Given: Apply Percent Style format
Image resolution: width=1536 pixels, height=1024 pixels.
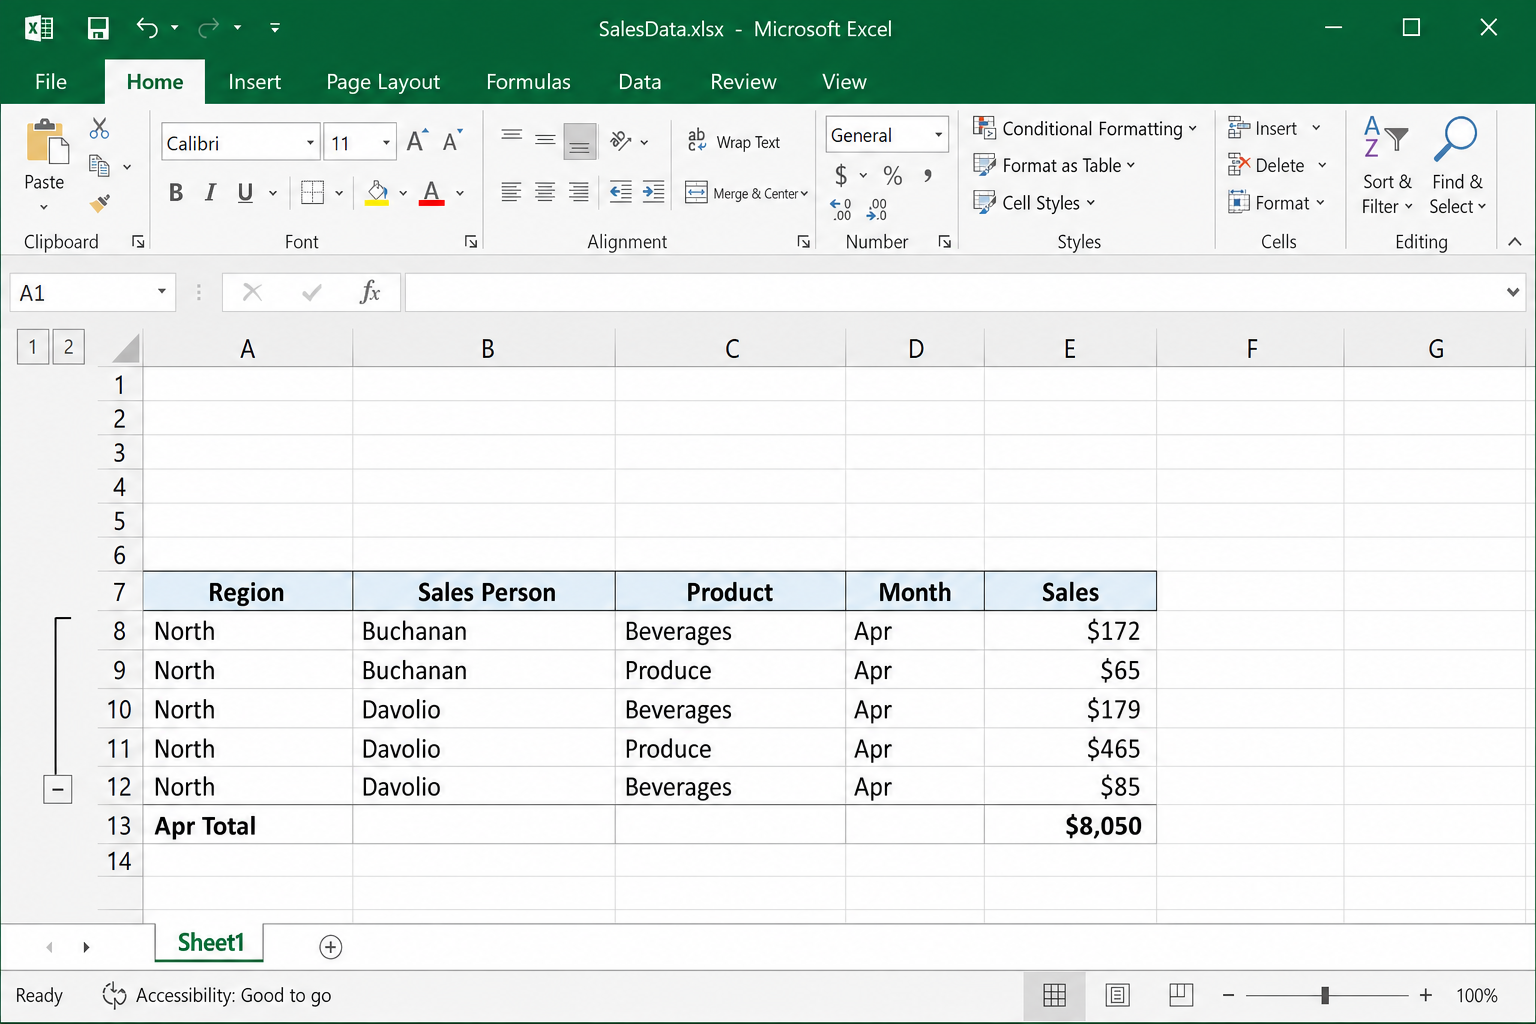Looking at the screenshot, I should click(893, 176).
